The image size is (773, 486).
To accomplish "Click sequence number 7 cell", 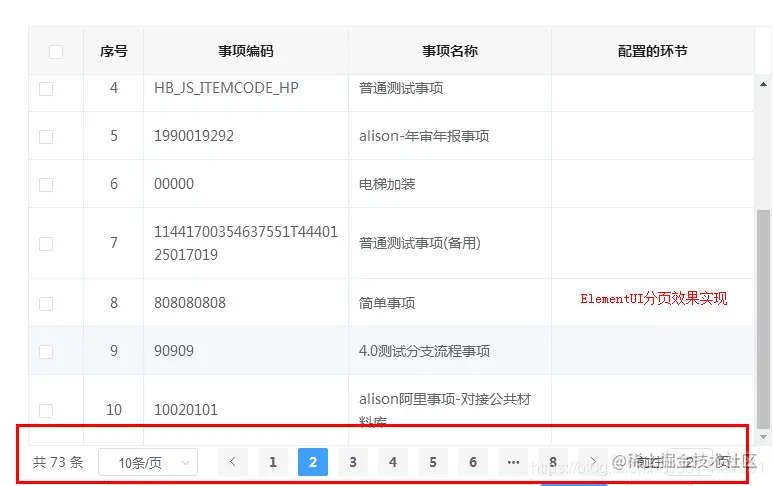I will [x=114, y=243].
